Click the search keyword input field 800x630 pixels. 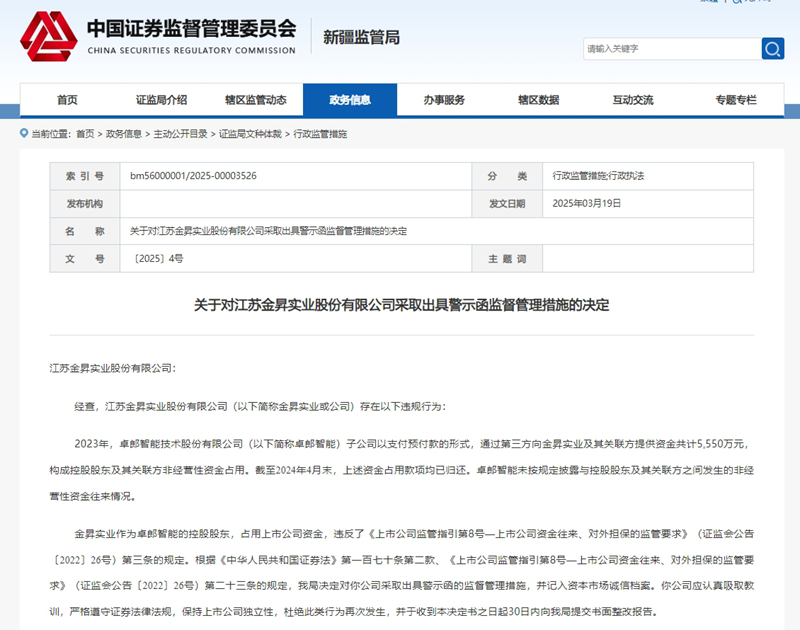tap(670, 48)
